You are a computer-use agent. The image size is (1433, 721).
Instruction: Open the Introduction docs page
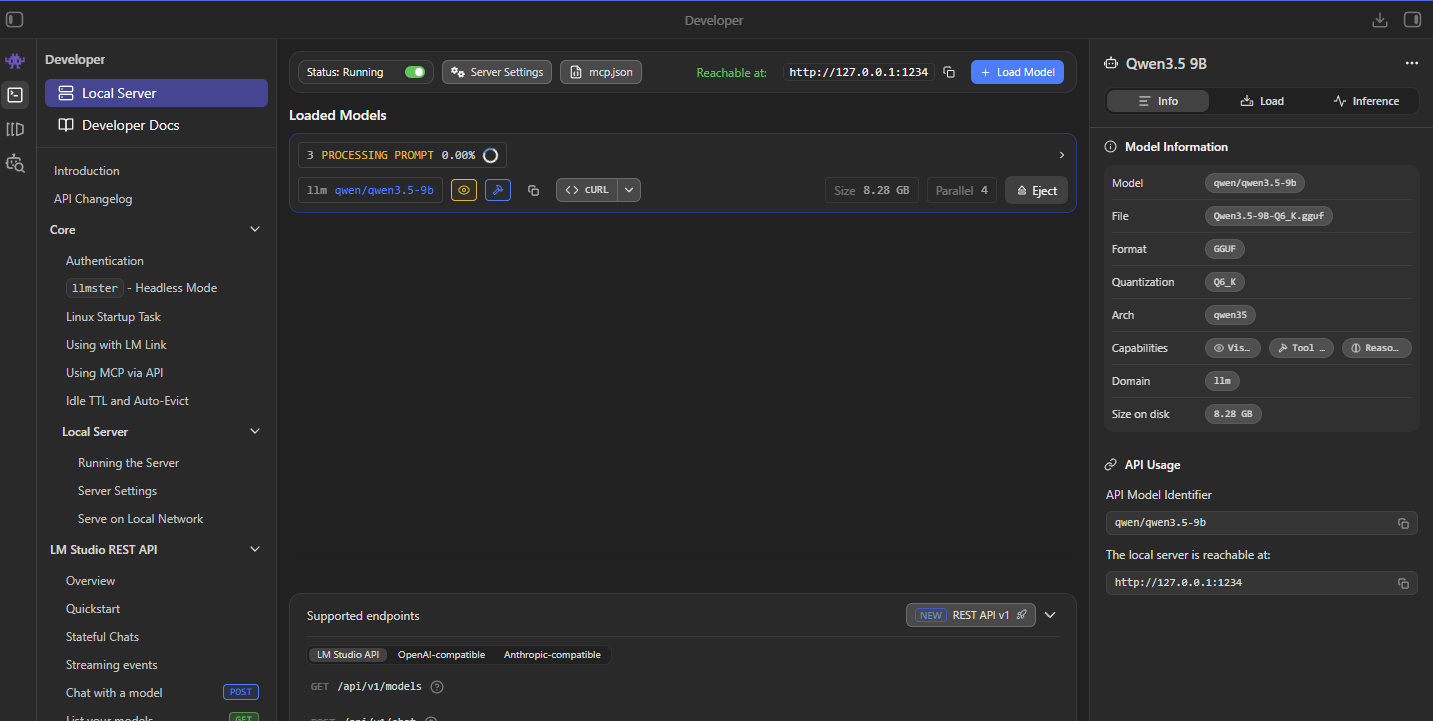(x=87, y=171)
